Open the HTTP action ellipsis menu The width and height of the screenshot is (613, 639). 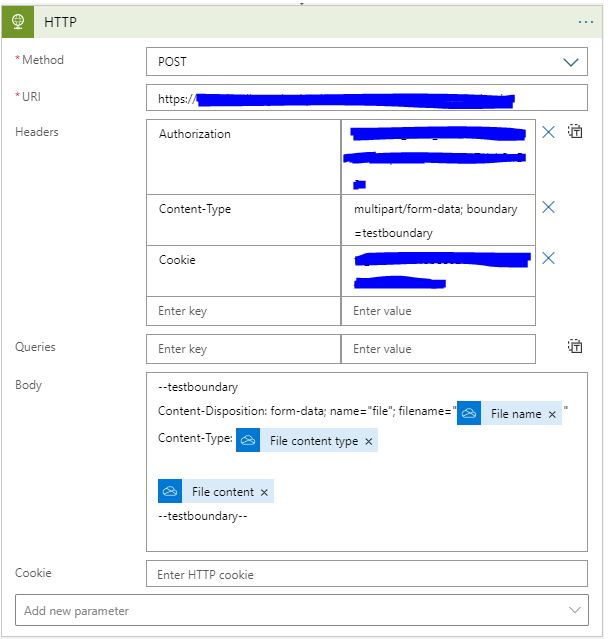tap(586, 21)
